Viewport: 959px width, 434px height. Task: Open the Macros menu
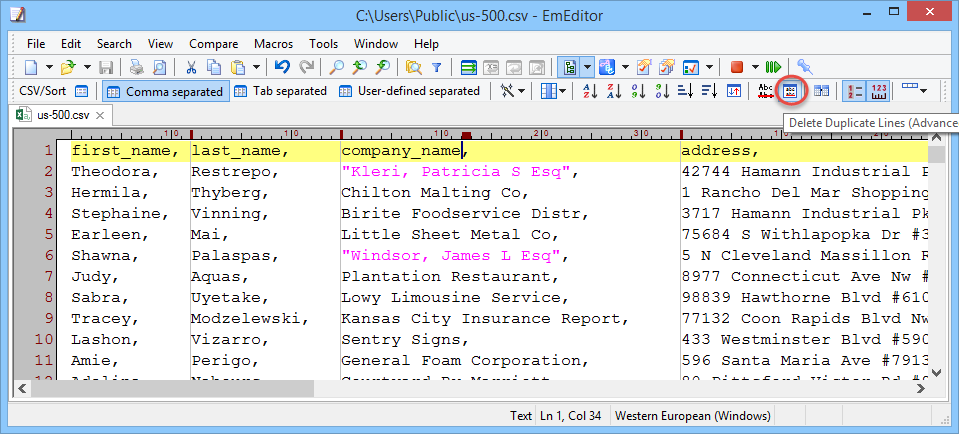[273, 44]
